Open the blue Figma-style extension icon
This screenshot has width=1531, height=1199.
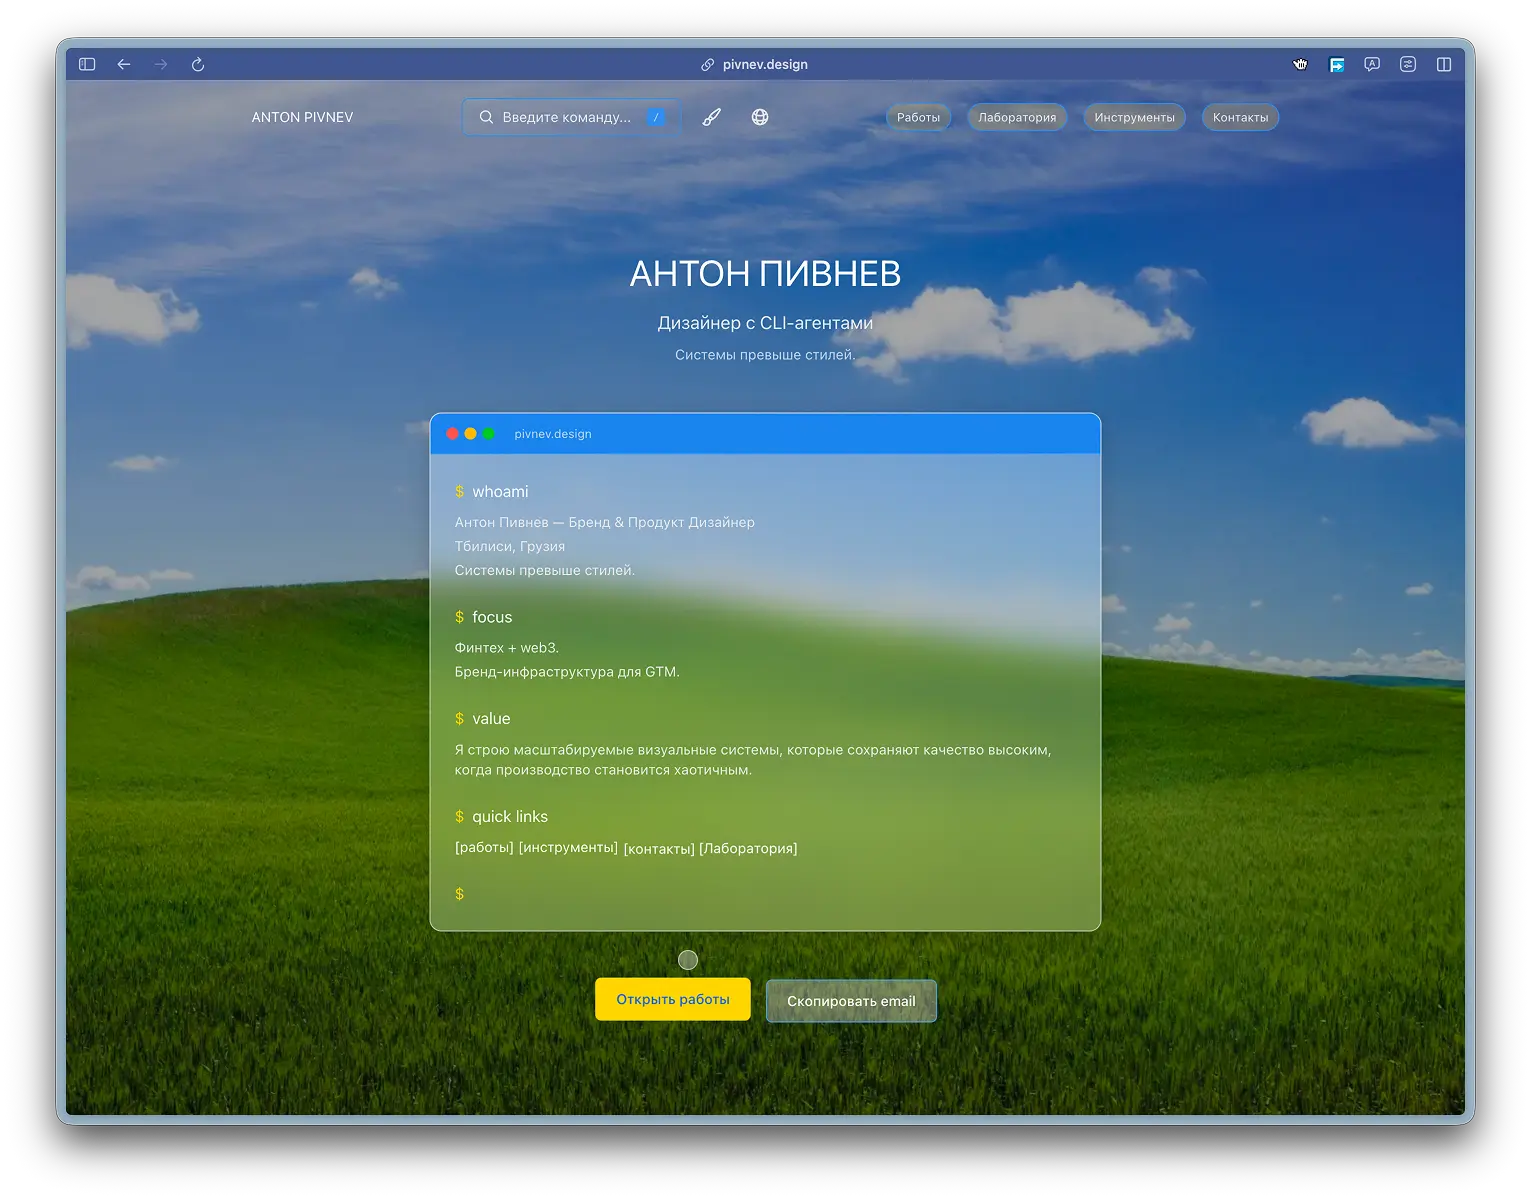(1336, 63)
